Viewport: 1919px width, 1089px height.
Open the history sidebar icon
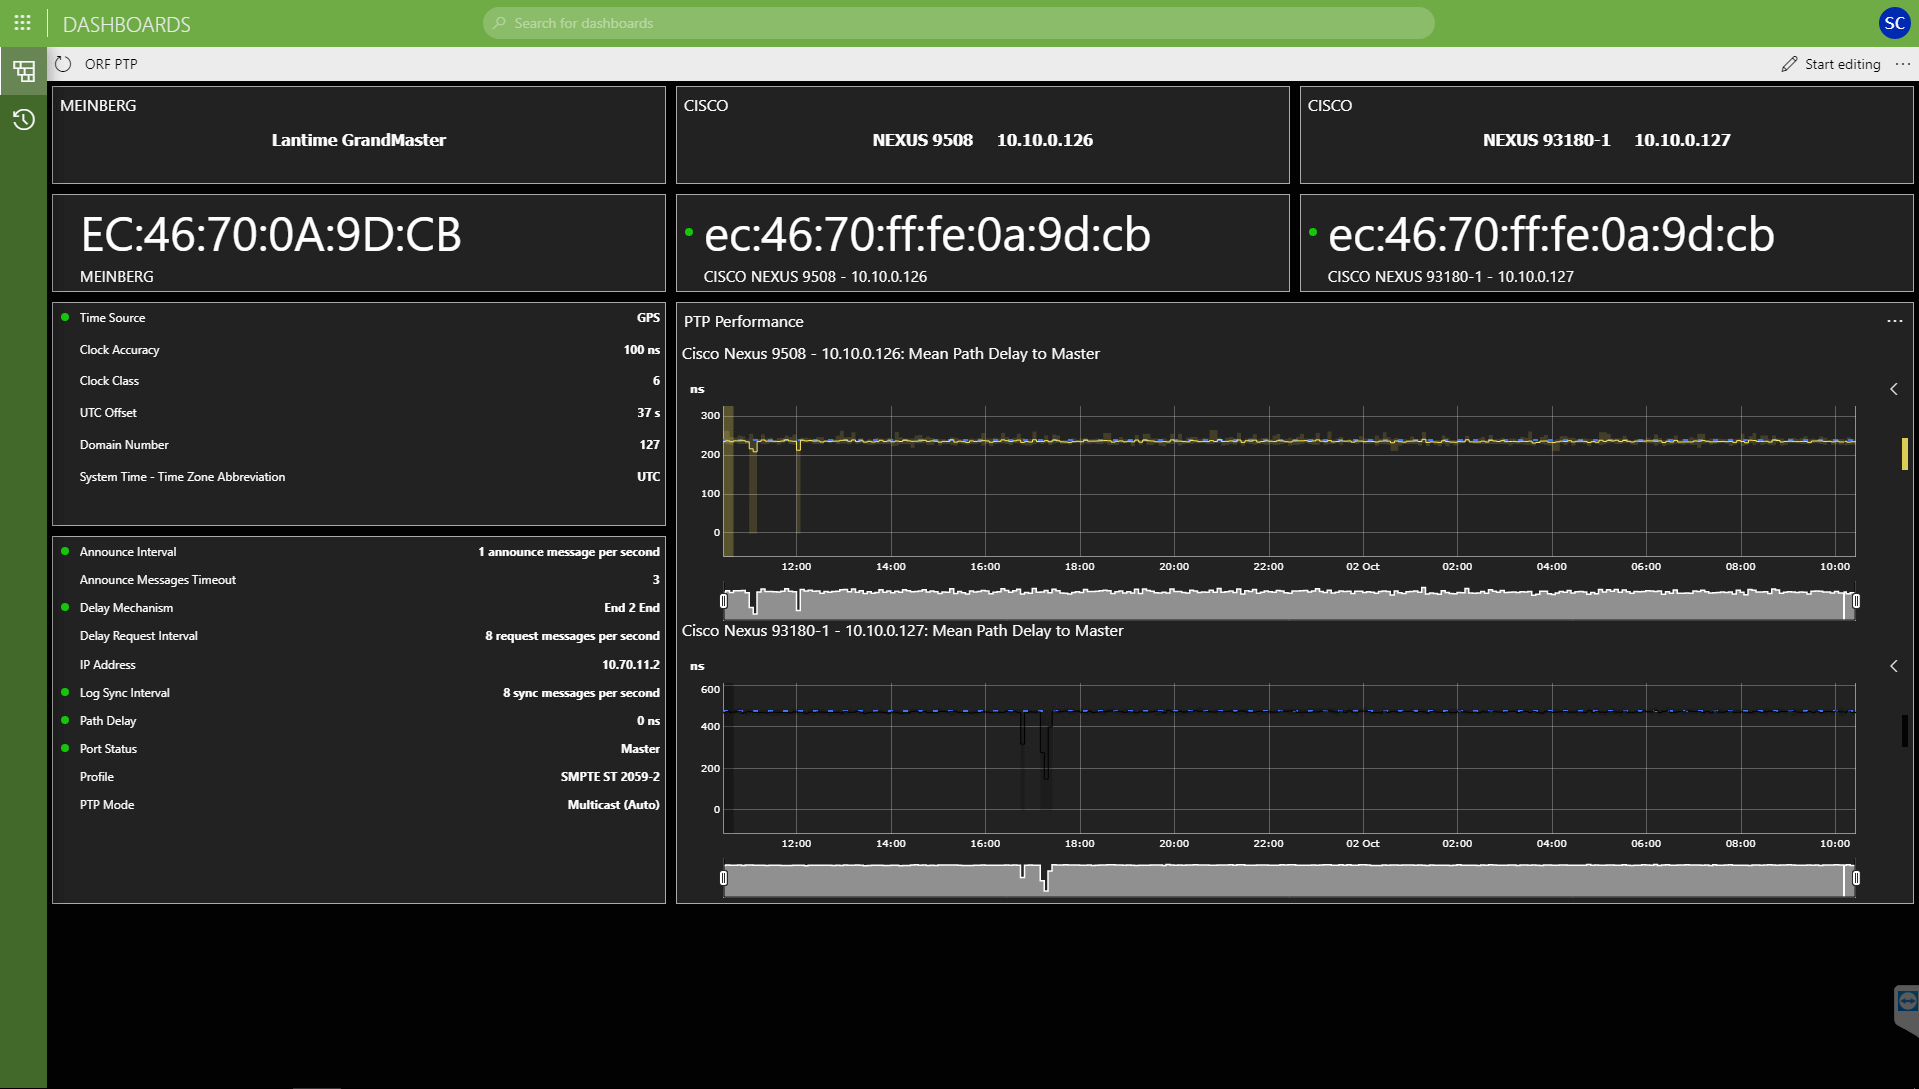24,120
